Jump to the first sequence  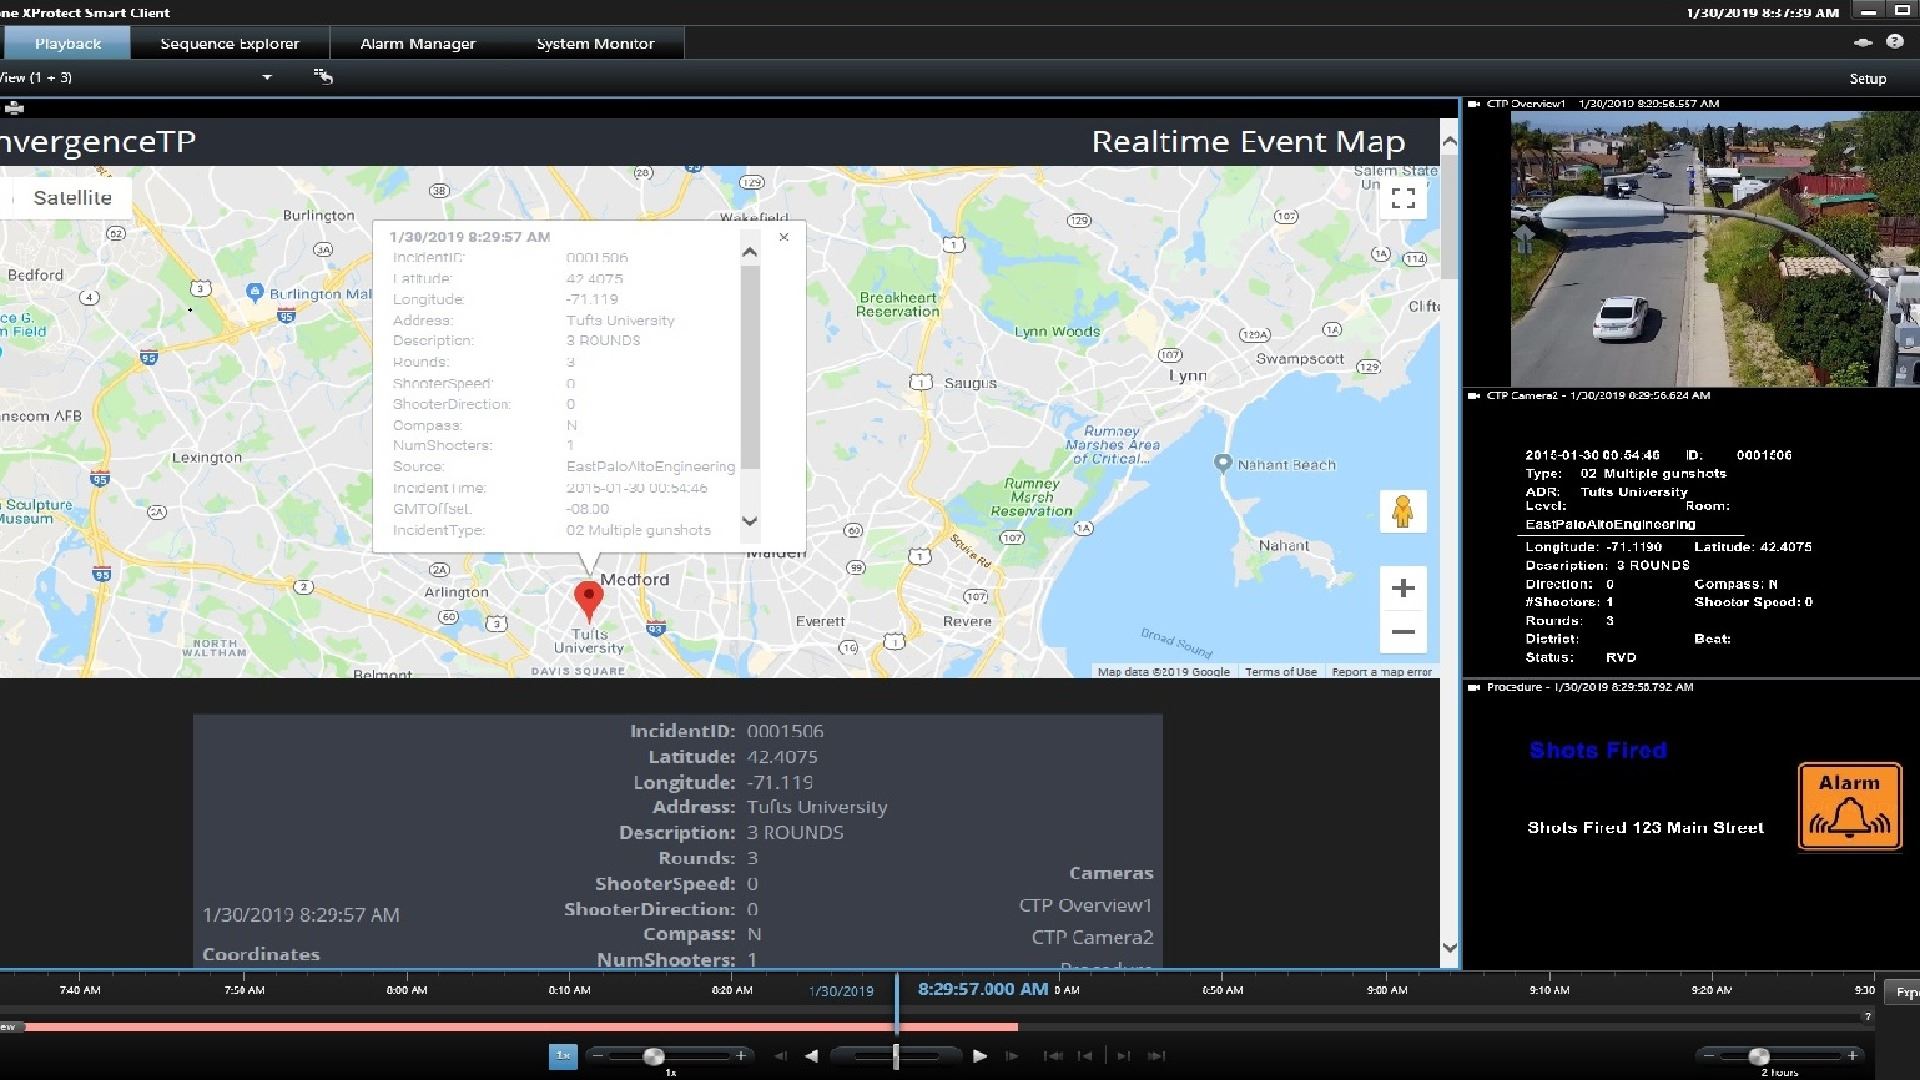pos(1052,1056)
